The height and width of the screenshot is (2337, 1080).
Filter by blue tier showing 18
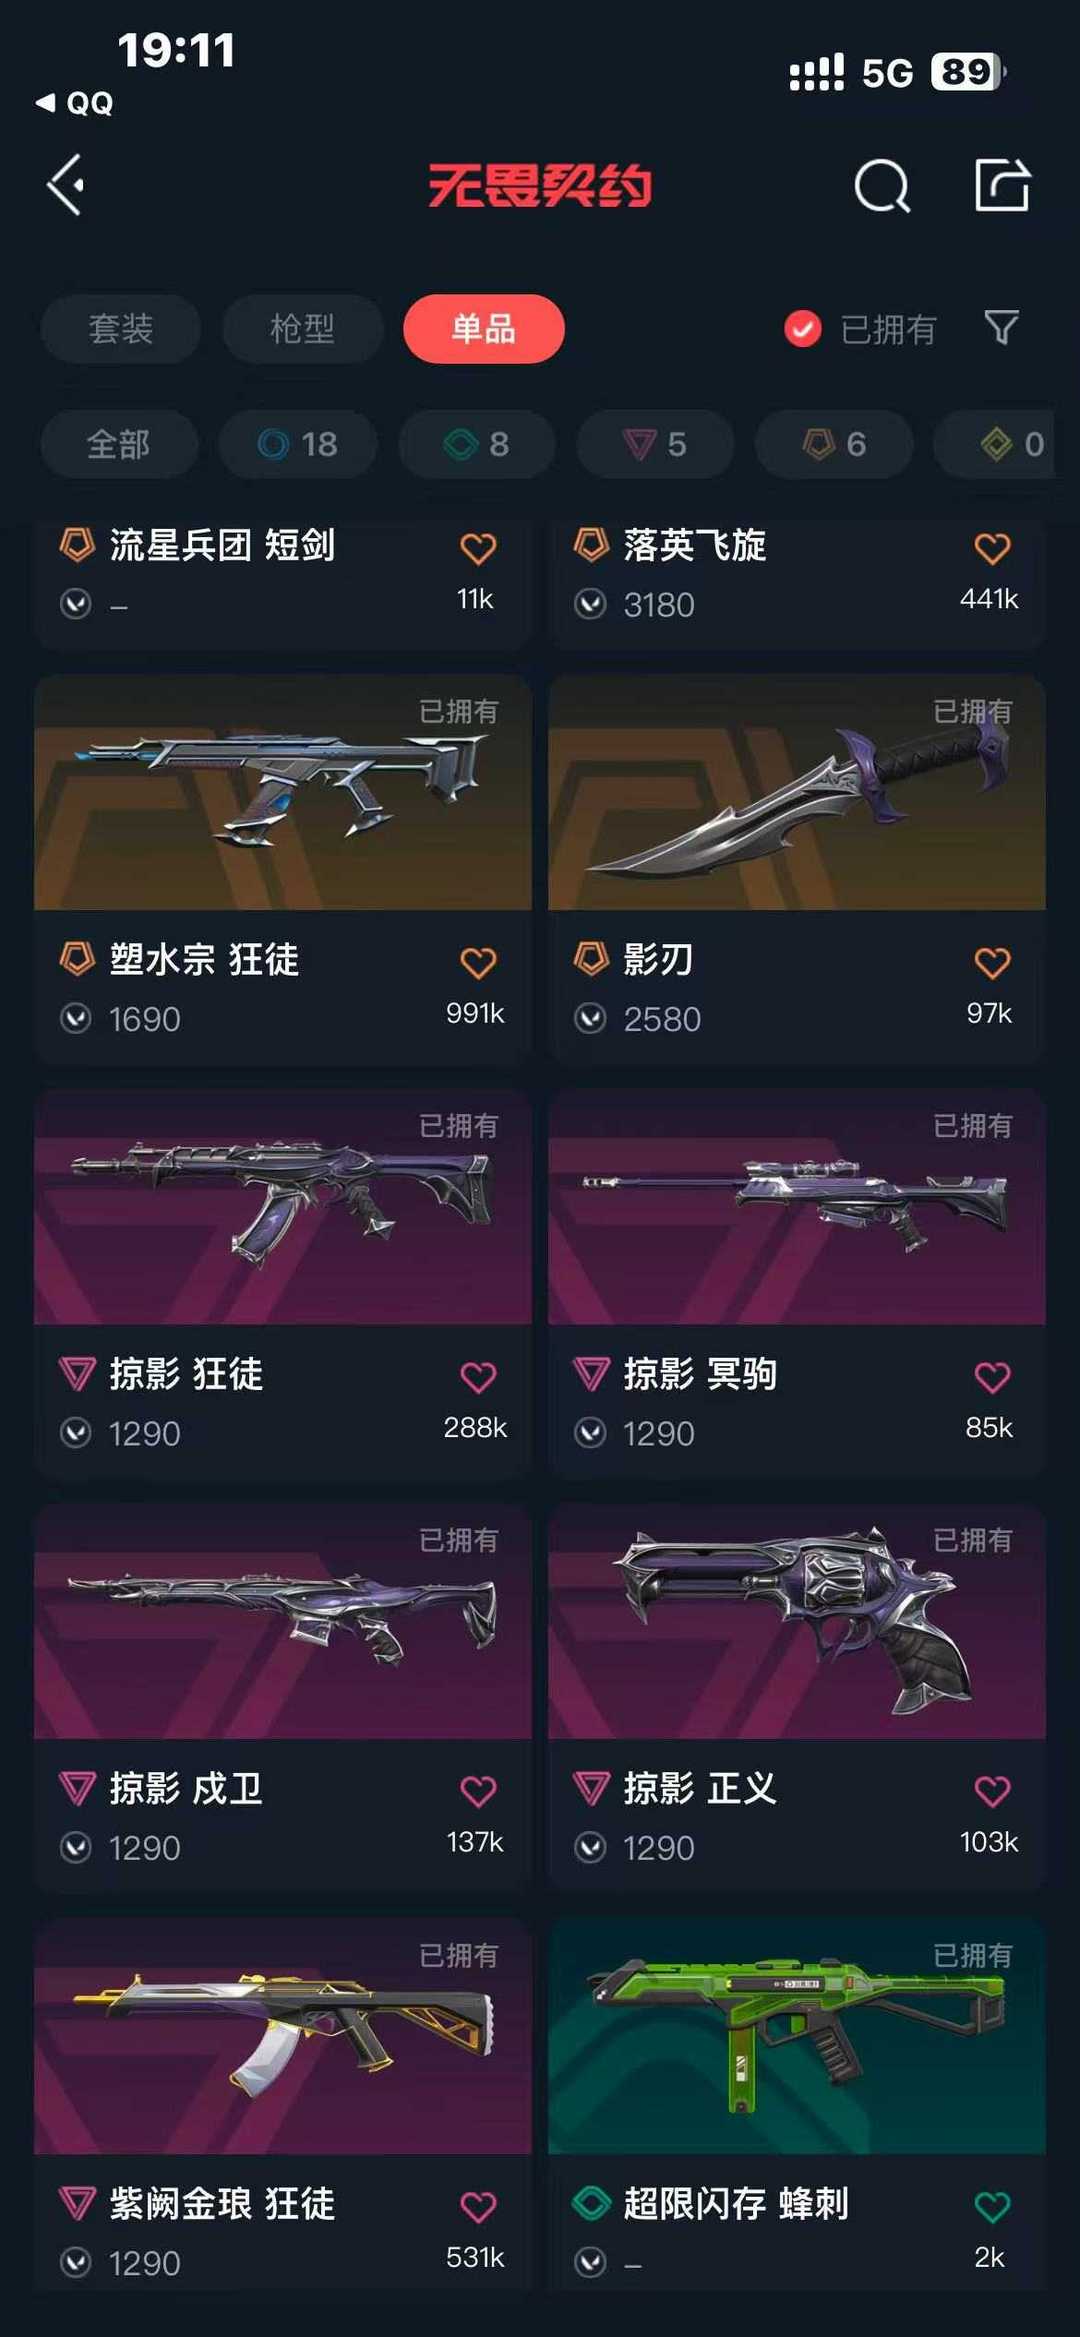point(298,444)
